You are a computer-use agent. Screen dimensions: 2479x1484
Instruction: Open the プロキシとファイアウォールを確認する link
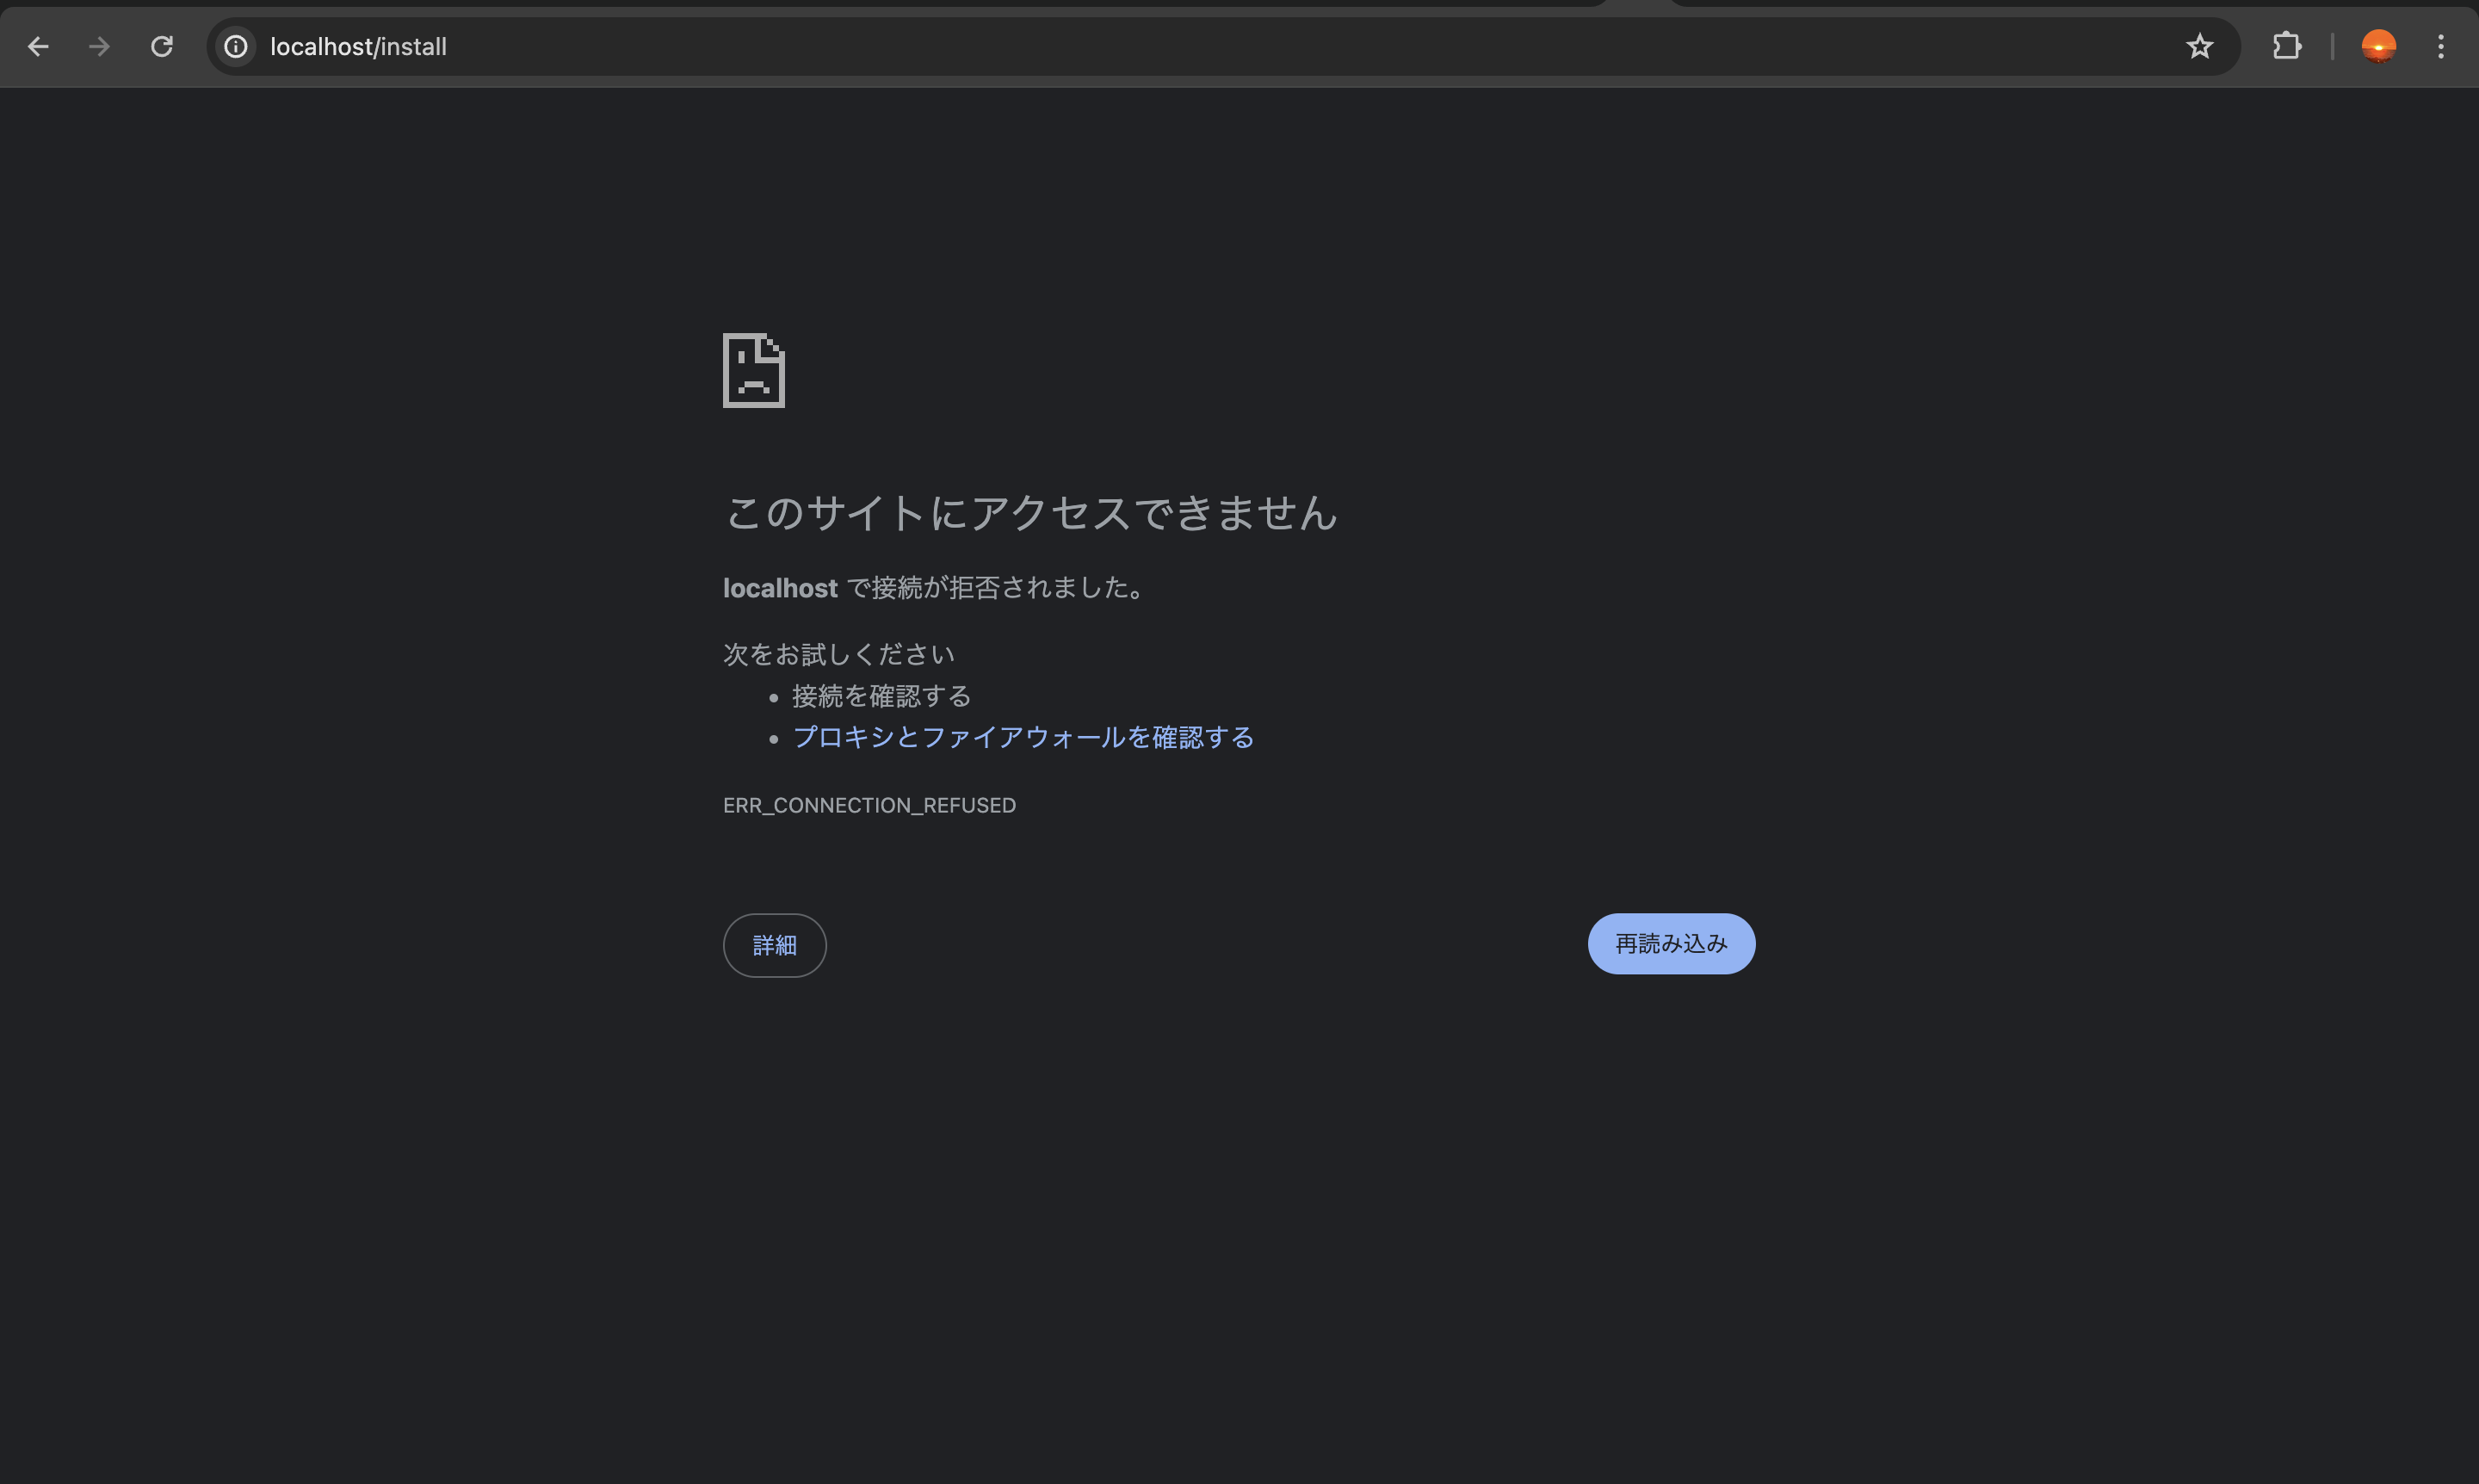[1022, 737]
